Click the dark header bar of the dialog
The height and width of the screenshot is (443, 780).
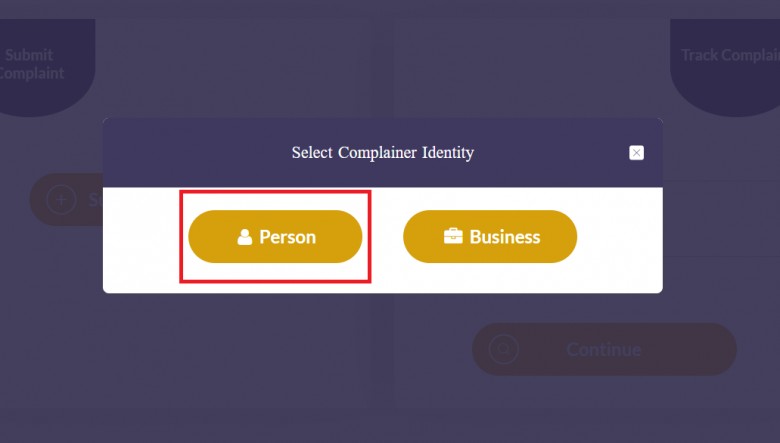(x=383, y=153)
